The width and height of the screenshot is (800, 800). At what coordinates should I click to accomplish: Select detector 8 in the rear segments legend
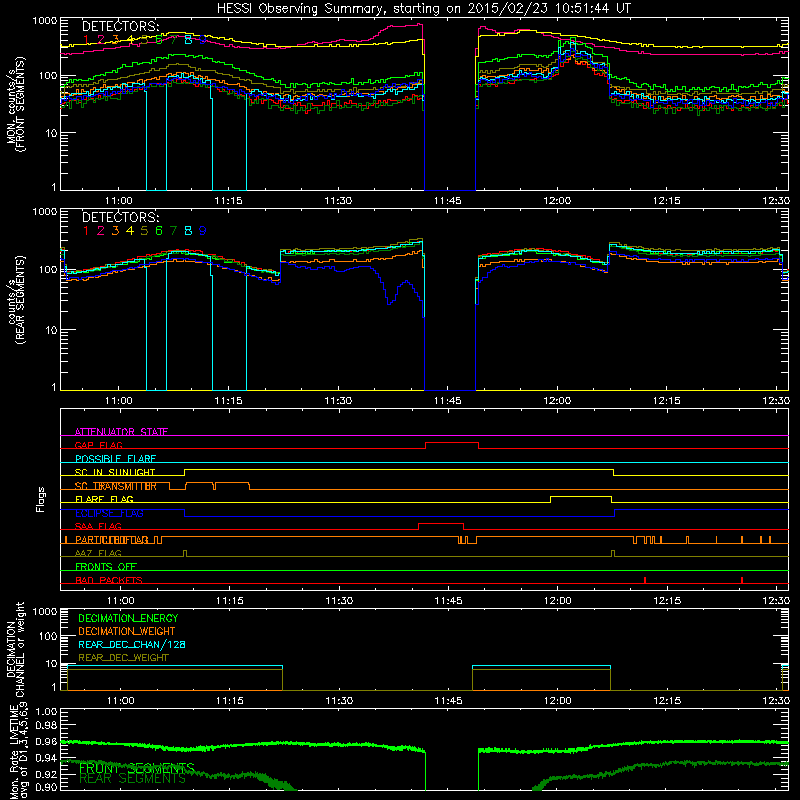[188, 231]
